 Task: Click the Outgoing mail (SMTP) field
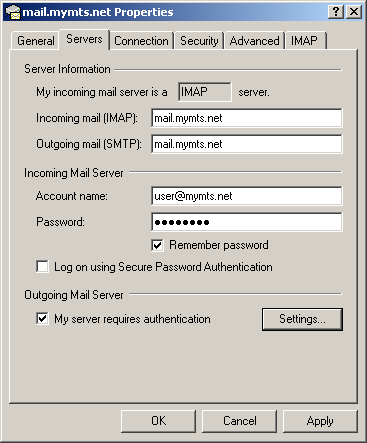(x=247, y=144)
